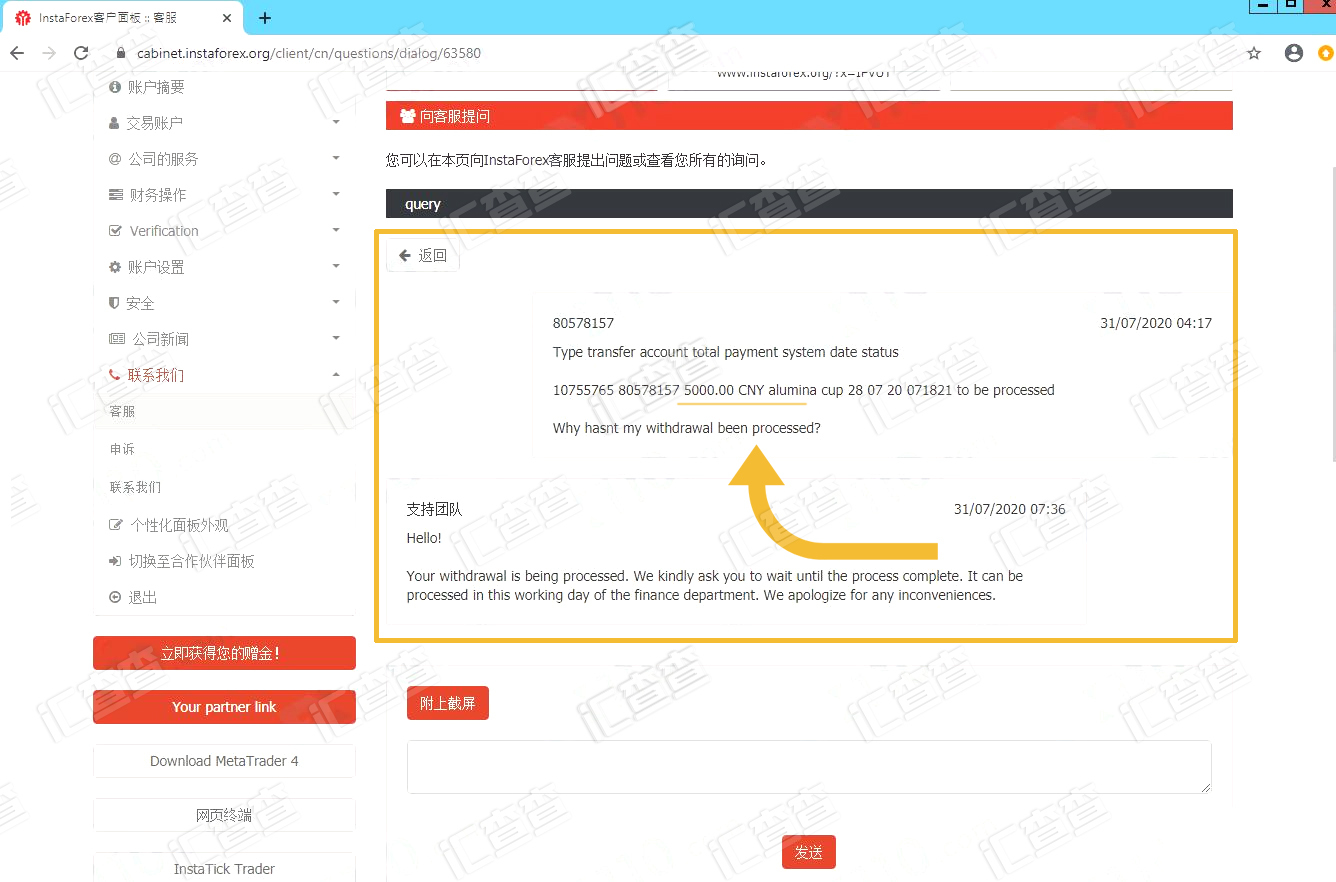Open the 网页终端 button

(224, 815)
